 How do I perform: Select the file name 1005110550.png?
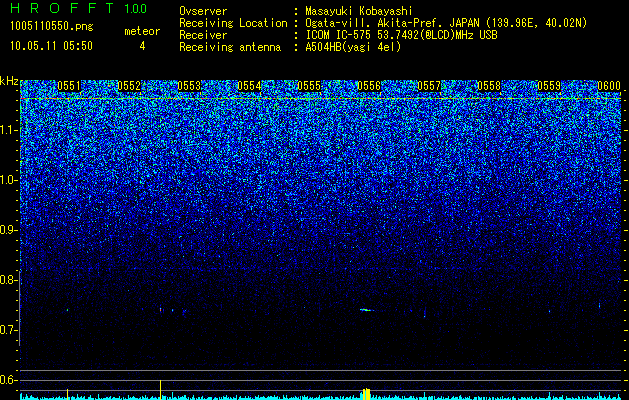[52, 27]
